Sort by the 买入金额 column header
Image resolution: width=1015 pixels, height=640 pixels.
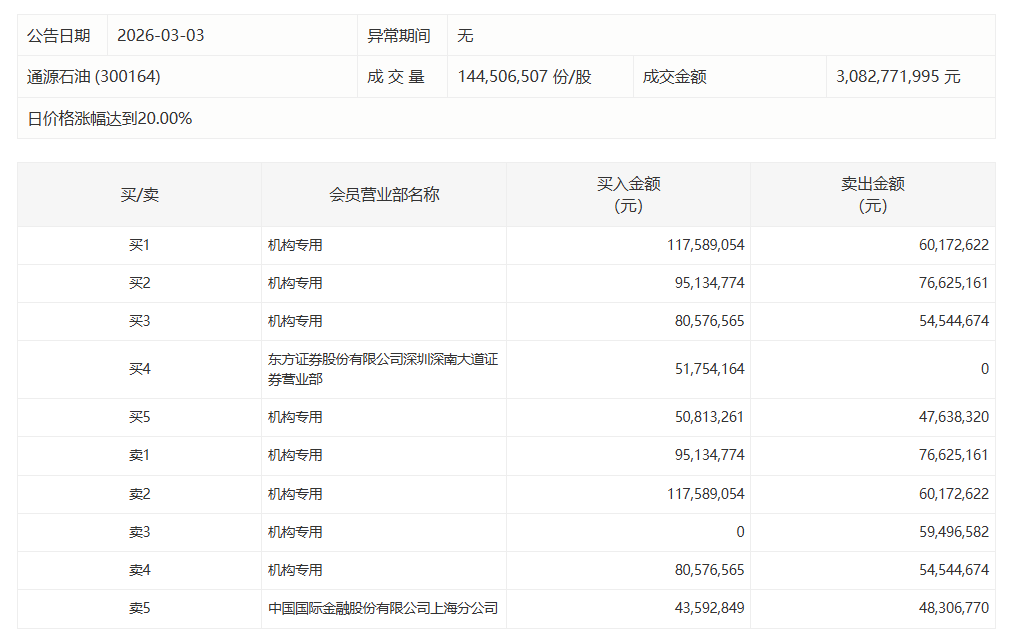[x=629, y=195]
